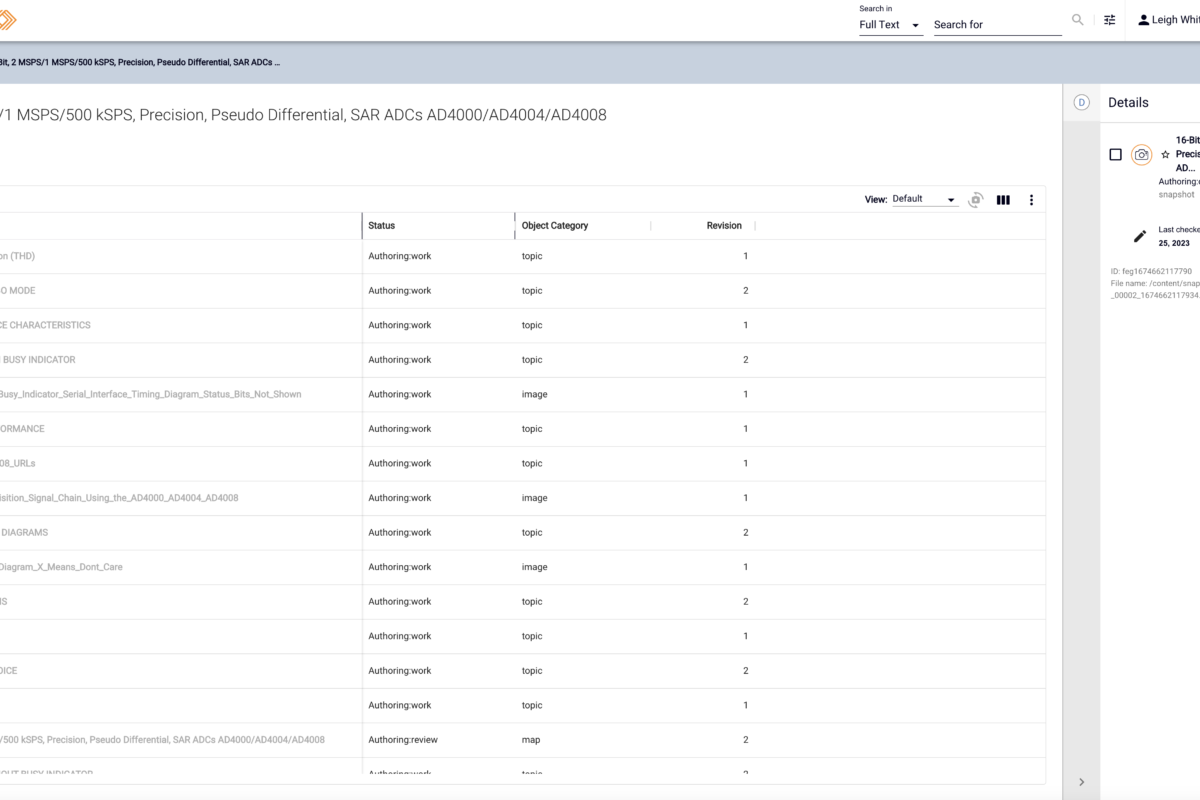This screenshot has height=800, width=1200.
Task: Select the Busy_Indicator_Serial_Interface_Timing_Diagram row
Action: pos(522,395)
